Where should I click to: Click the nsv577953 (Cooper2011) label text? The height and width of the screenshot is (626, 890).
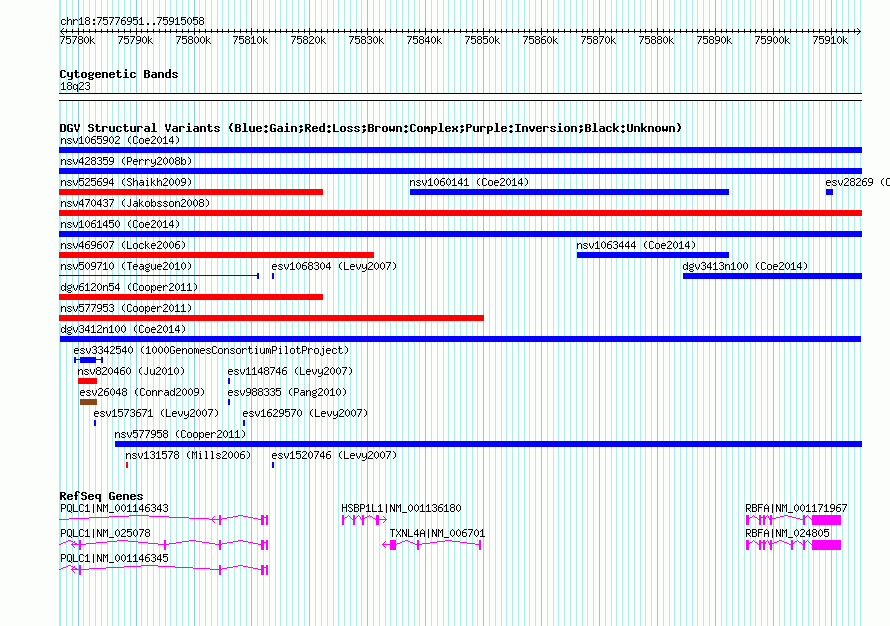pos(126,308)
